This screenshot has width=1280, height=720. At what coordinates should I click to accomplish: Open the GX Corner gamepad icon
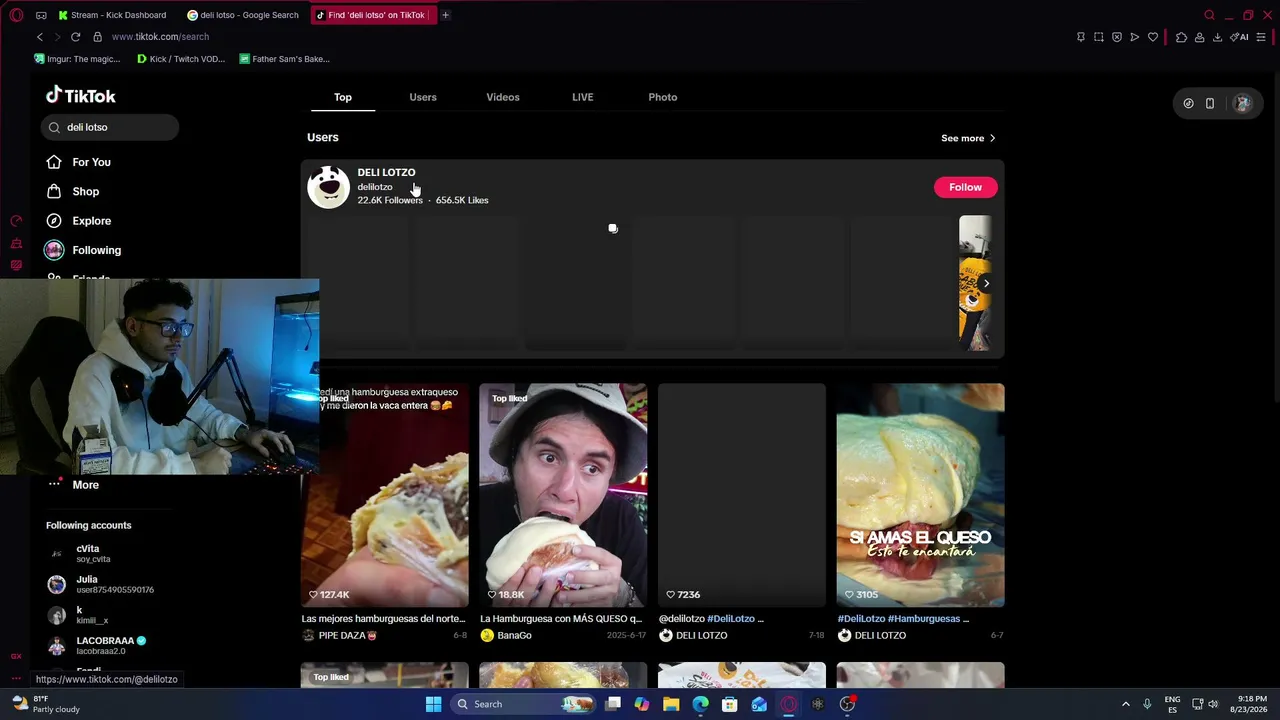(41, 15)
